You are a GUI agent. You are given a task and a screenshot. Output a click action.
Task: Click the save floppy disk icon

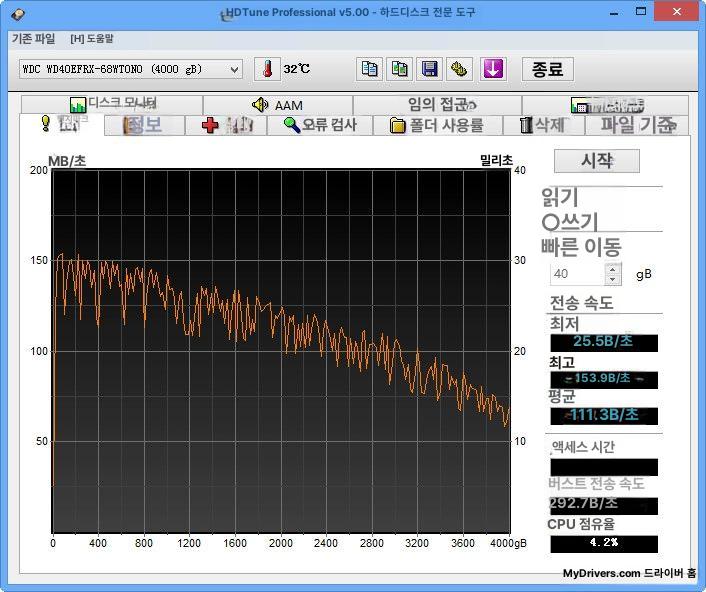(430, 69)
